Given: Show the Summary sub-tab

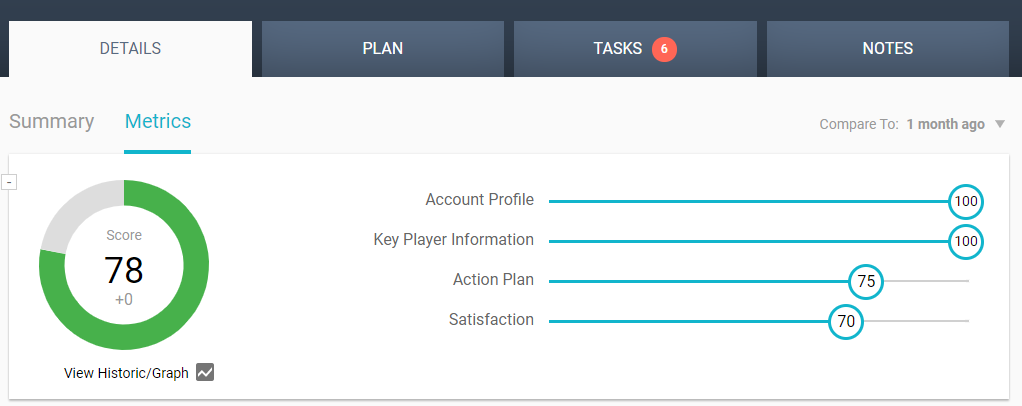Looking at the screenshot, I should (52, 122).
